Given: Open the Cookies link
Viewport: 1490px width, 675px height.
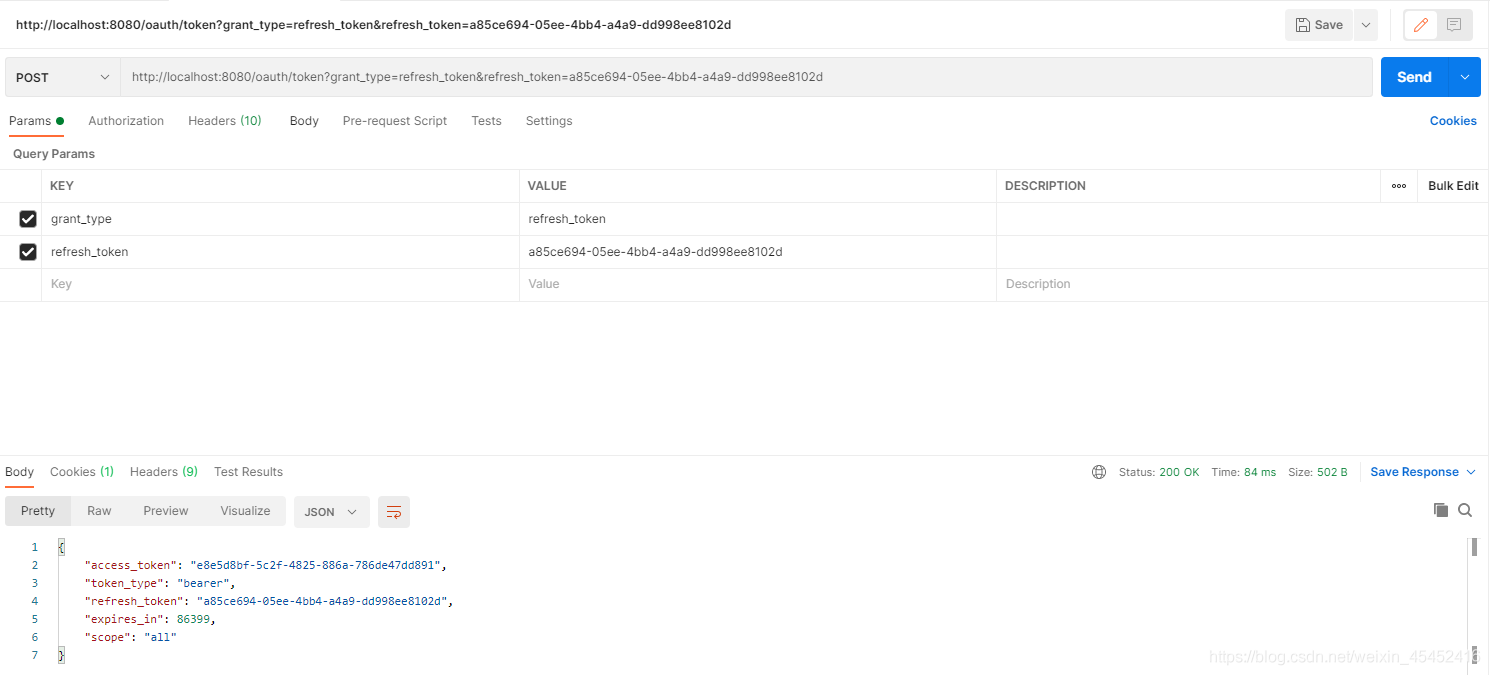Looking at the screenshot, I should (1453, 121).
